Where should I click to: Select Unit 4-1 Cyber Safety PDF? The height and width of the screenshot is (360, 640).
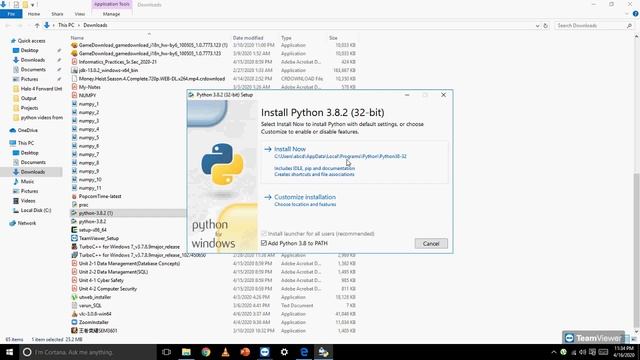pyautogui.click(x=101, y=280)
